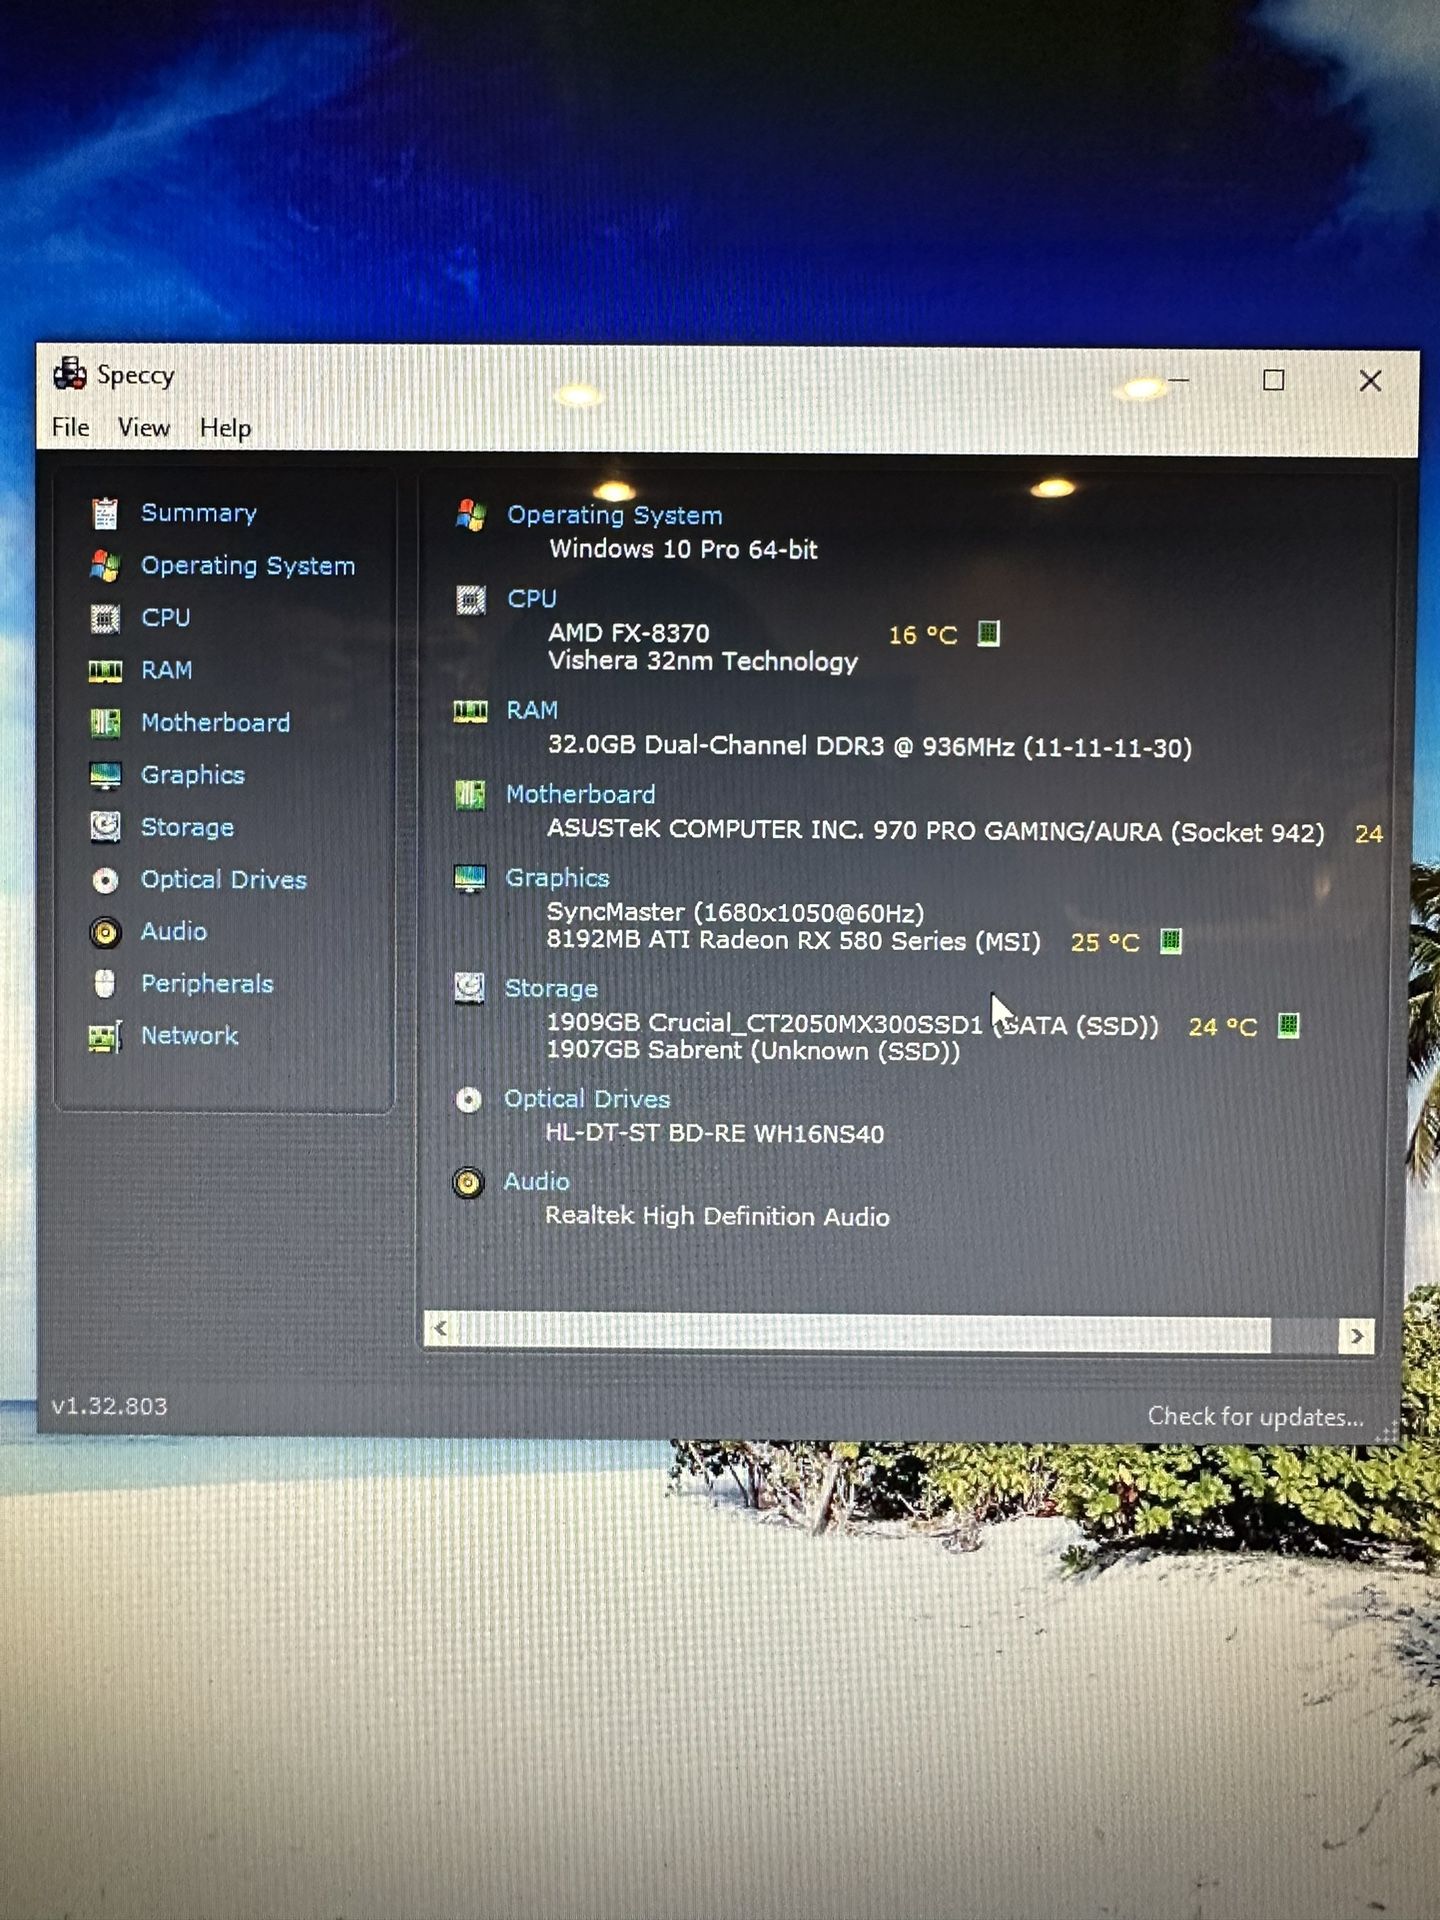
Task: Click the monitor icon beside Graphics heading in summary
Action: [x=470, y=878]
